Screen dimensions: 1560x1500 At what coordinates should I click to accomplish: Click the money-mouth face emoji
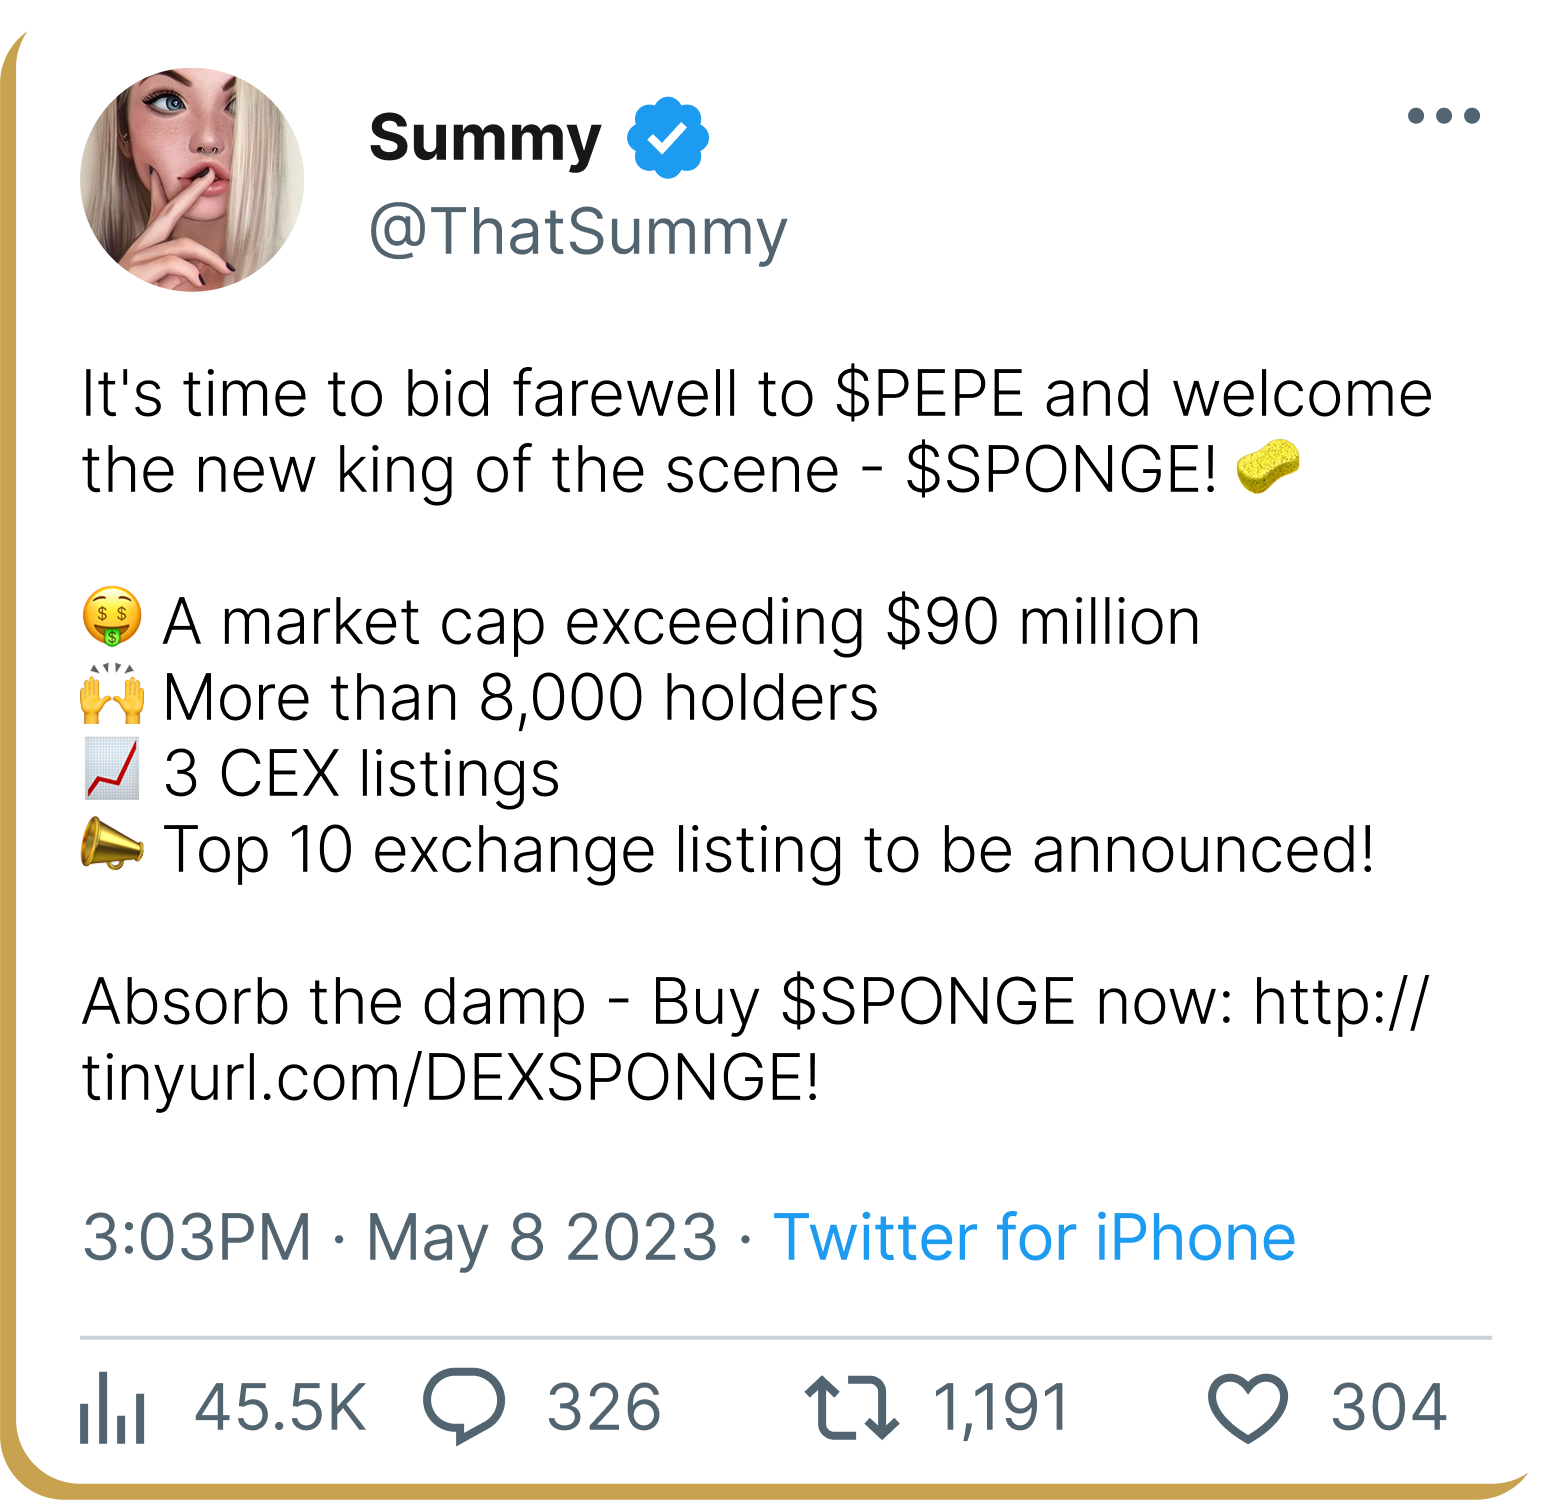click(x=112, y=617)
